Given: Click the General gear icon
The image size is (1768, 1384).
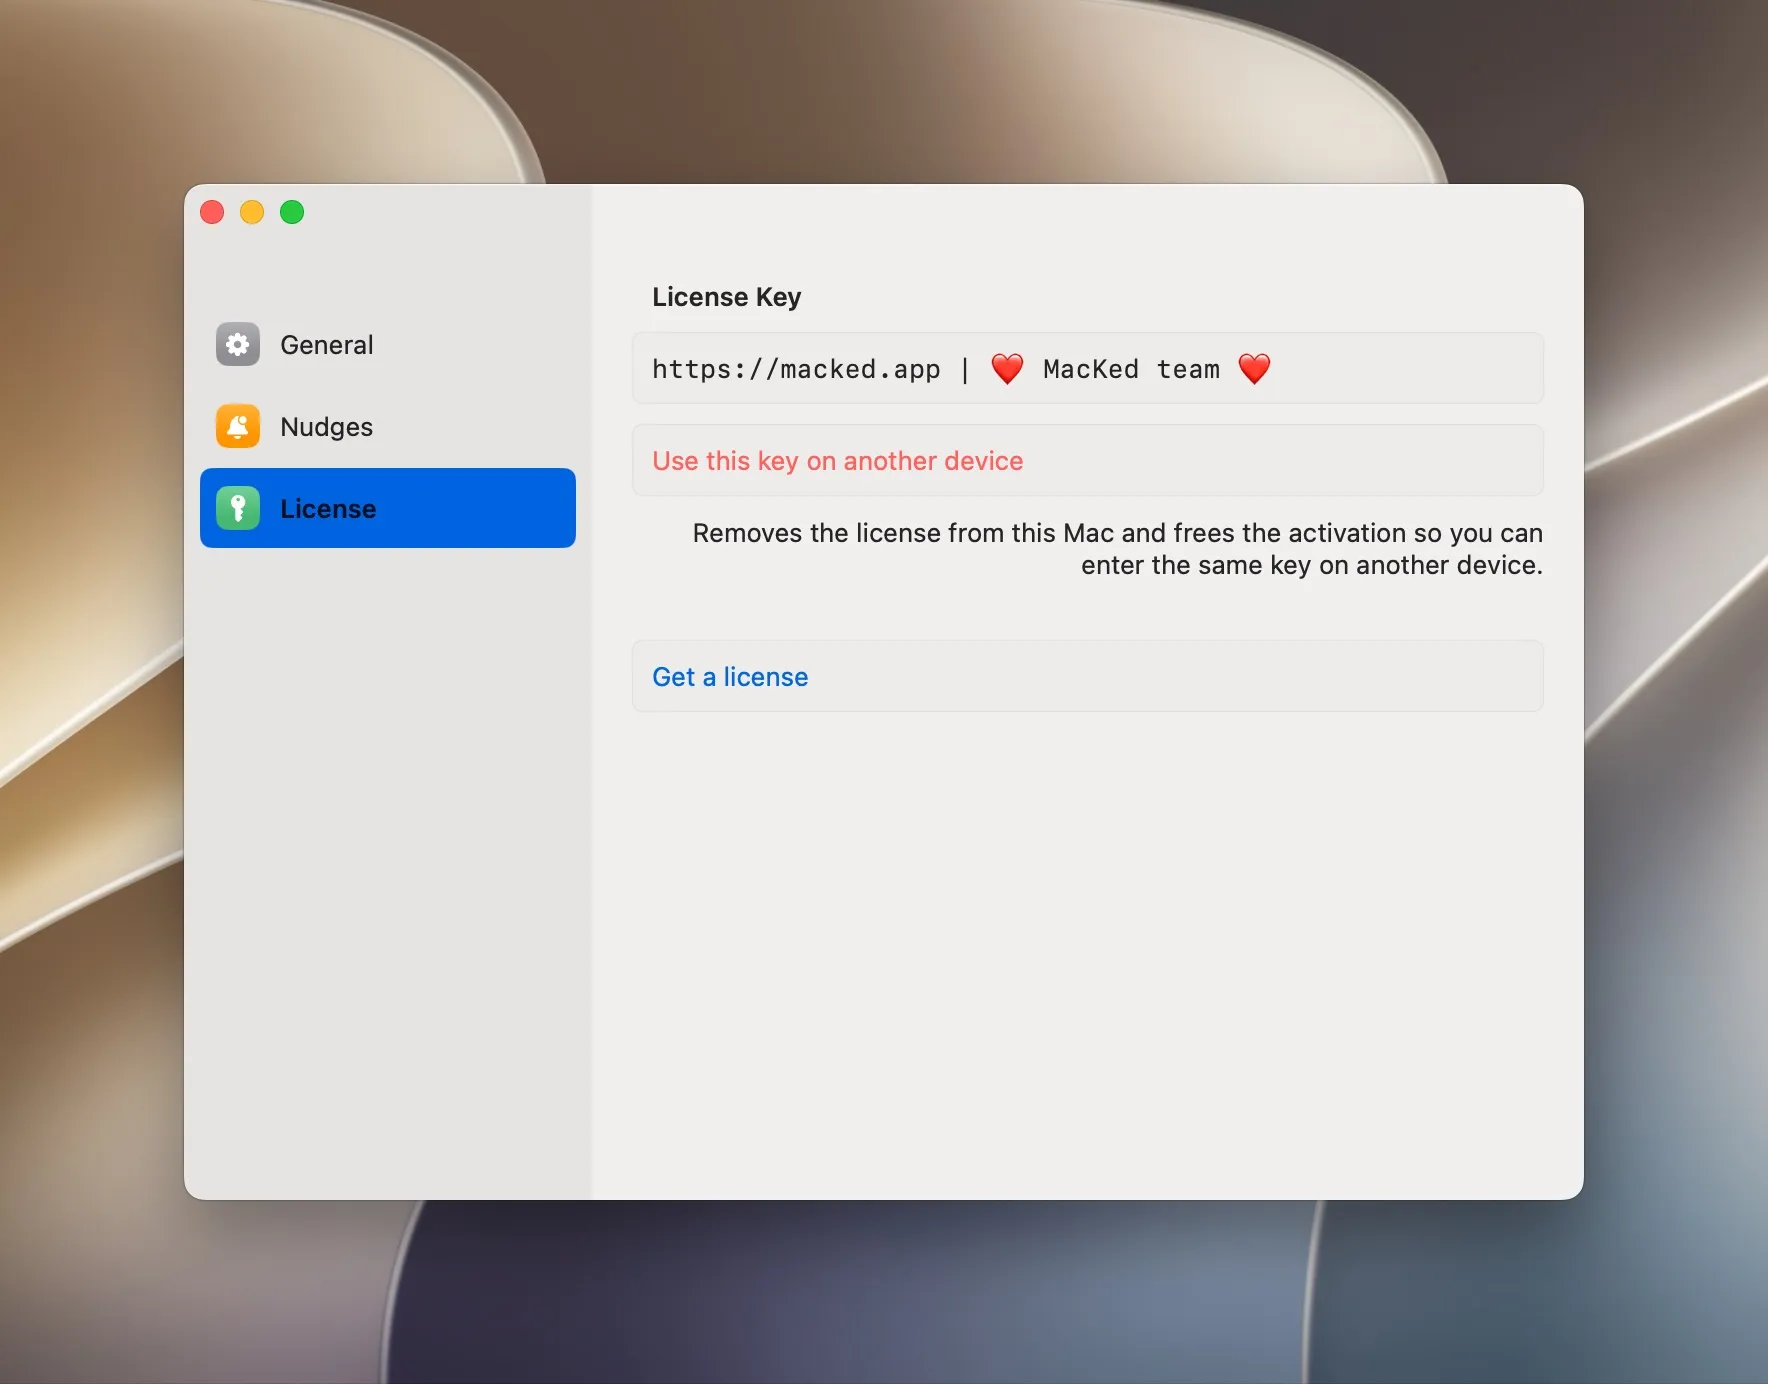Looking at the screenshot, I should coord(238,345).
